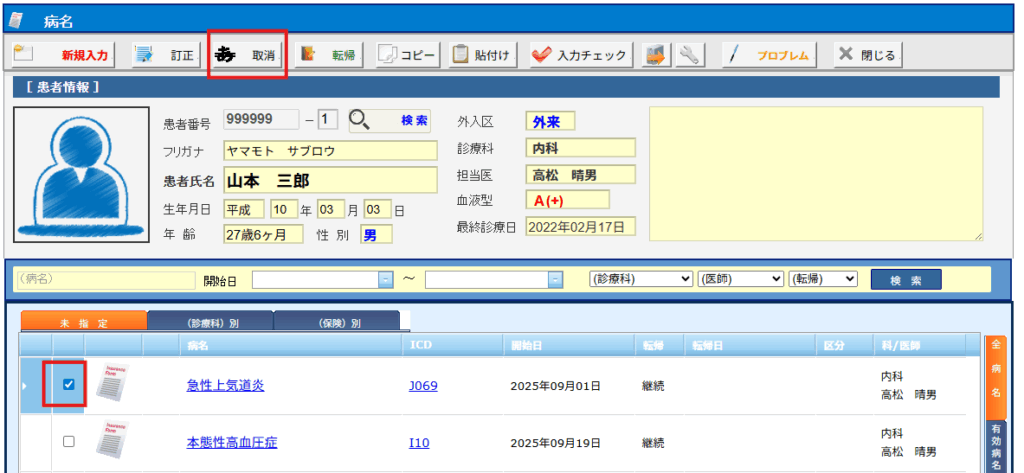Click the (病名) disease name search field

(100, 279)
